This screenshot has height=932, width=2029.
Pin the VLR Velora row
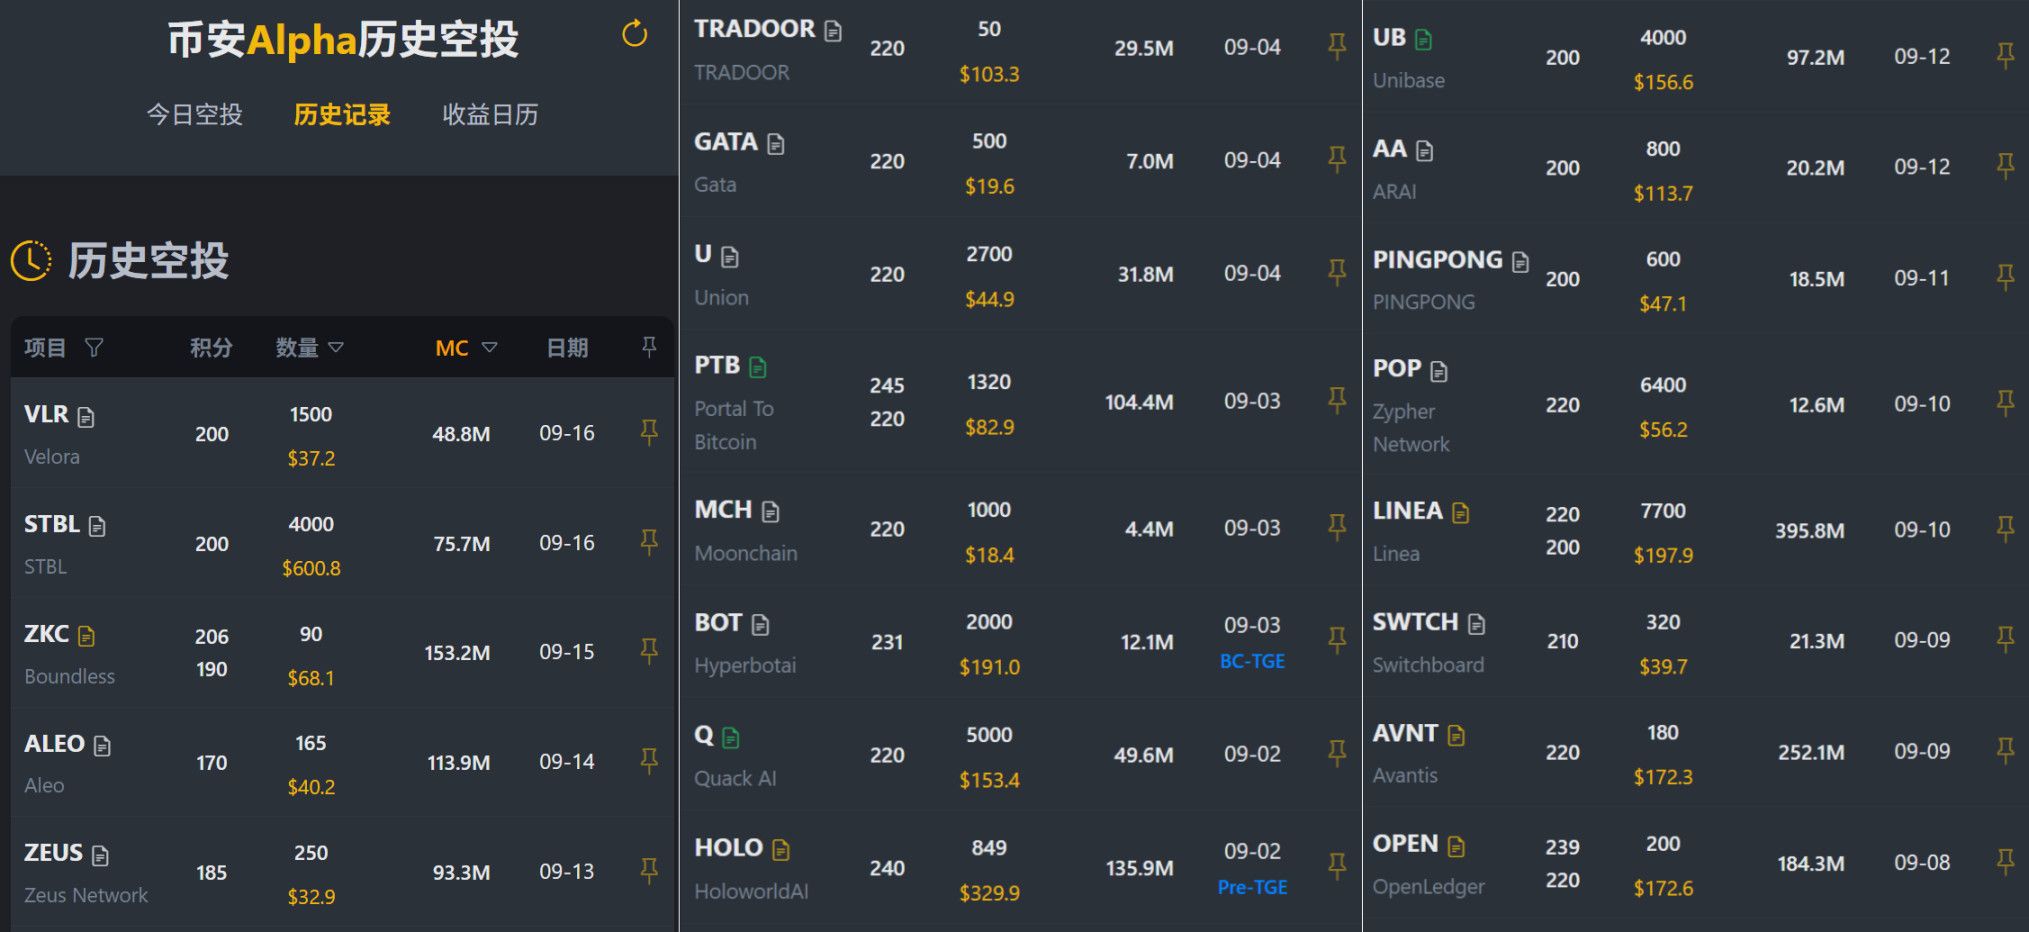coord(649,432)
